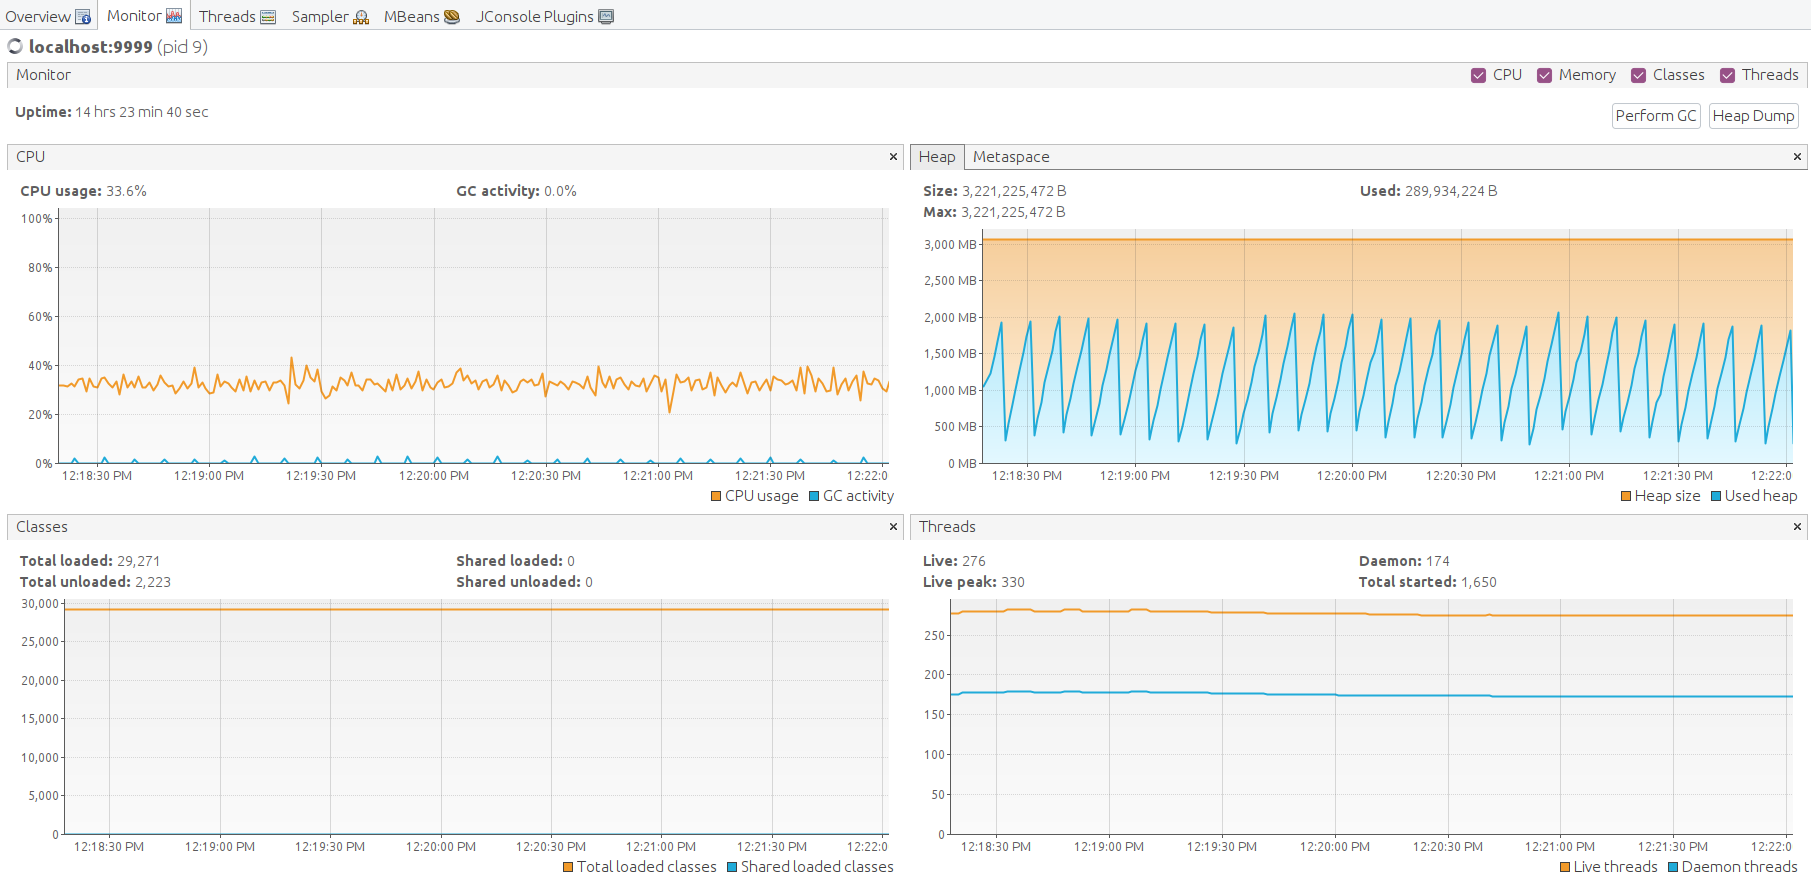Close the CPU graph panel
The image size is (1811, 879).
pos(893,157)
